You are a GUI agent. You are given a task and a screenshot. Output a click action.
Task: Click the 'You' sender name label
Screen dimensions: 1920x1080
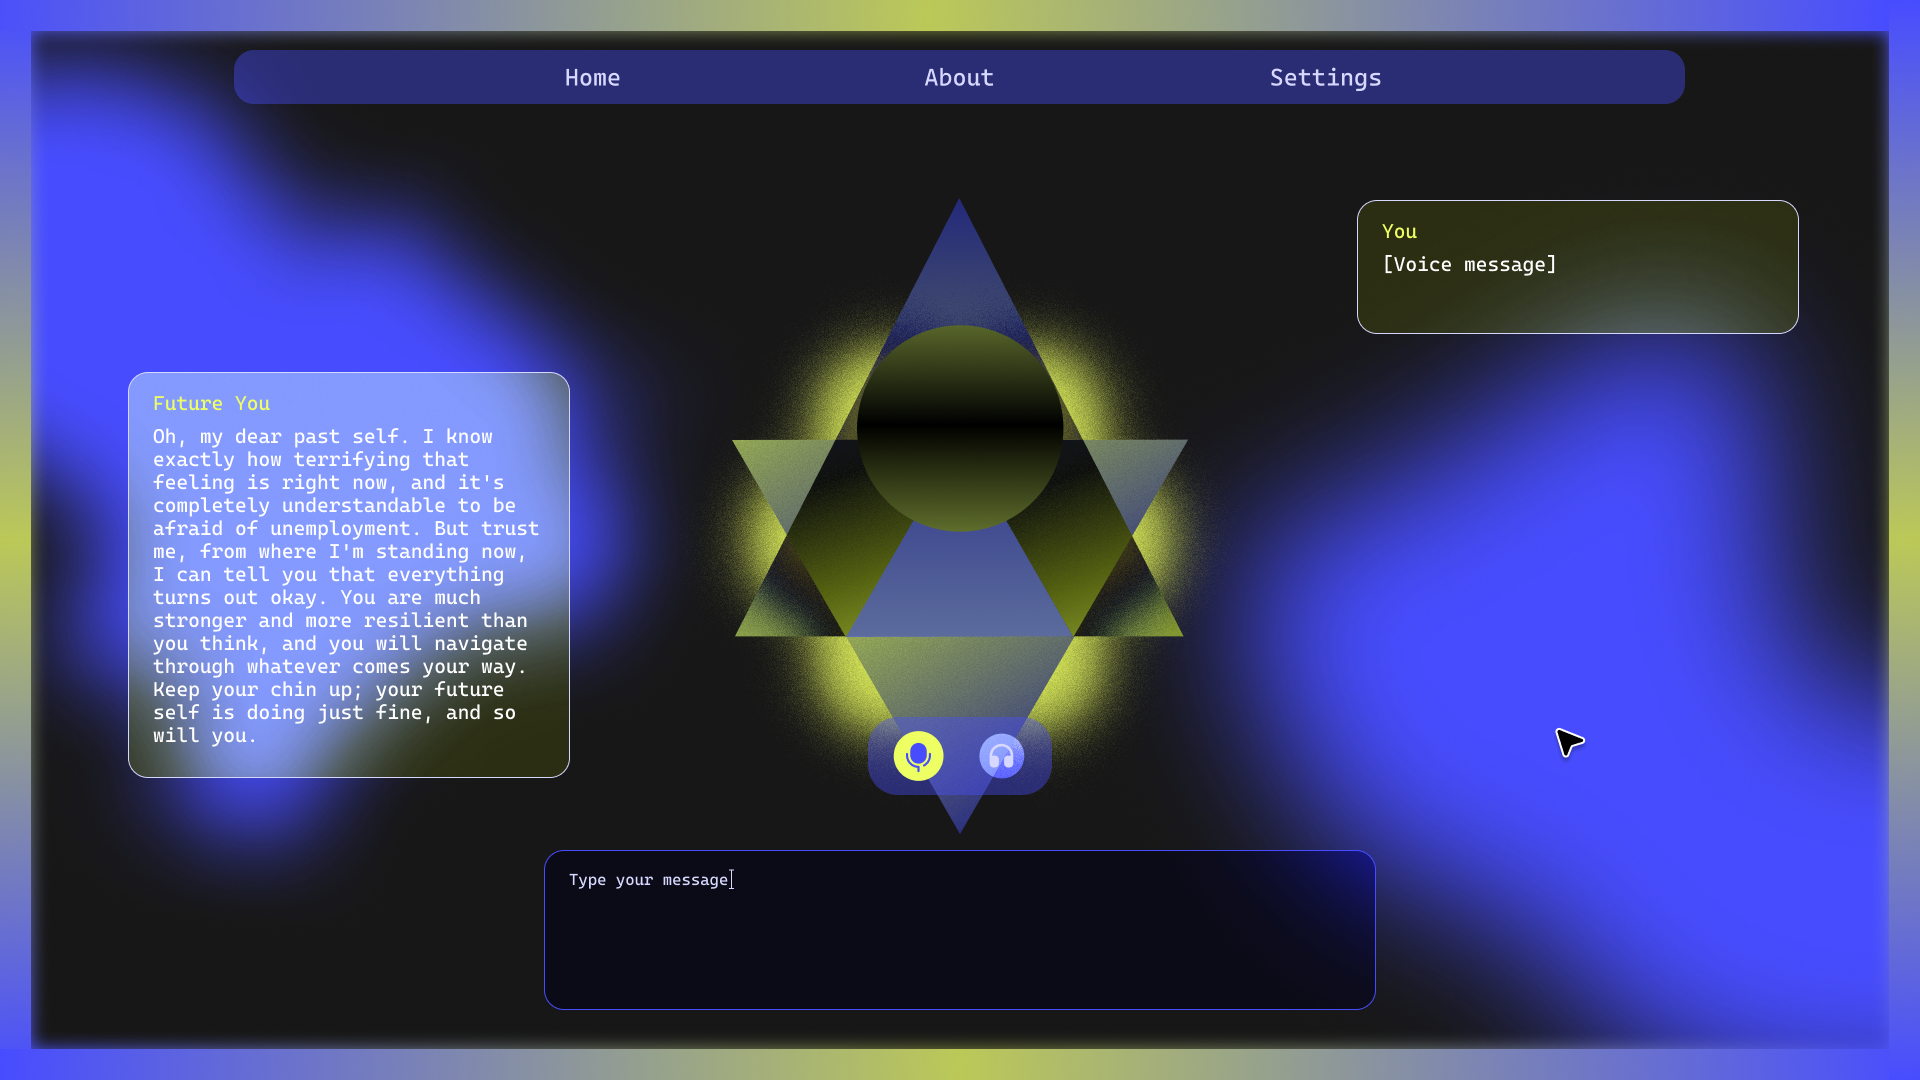pos(1399,232)
